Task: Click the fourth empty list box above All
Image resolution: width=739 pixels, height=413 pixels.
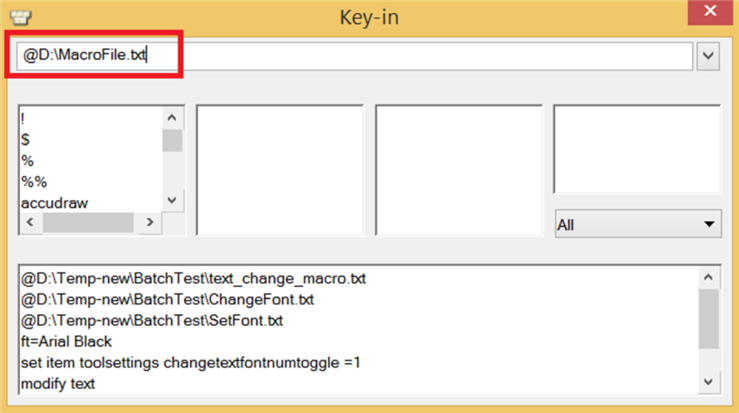Action: click(637, 149)
